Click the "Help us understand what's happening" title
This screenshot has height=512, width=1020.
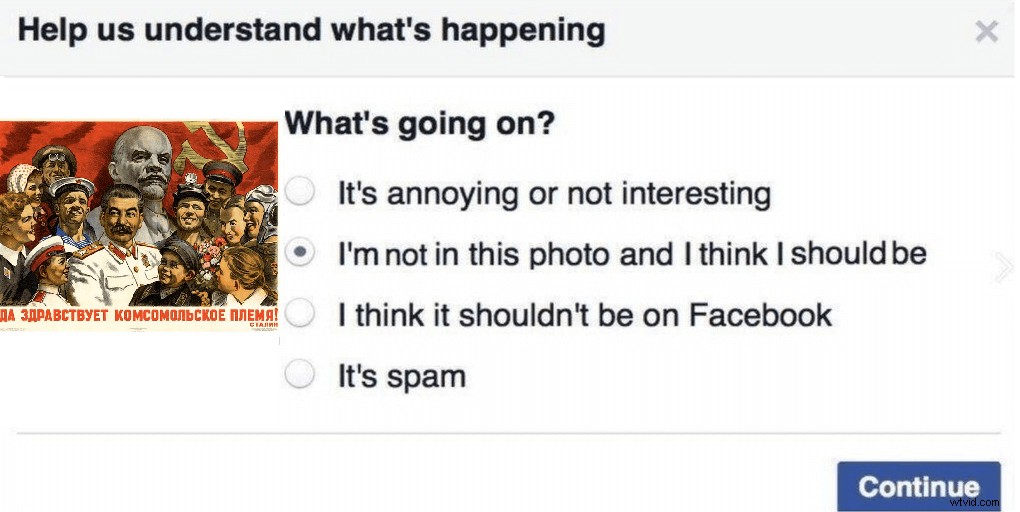[x=311, y=30]
